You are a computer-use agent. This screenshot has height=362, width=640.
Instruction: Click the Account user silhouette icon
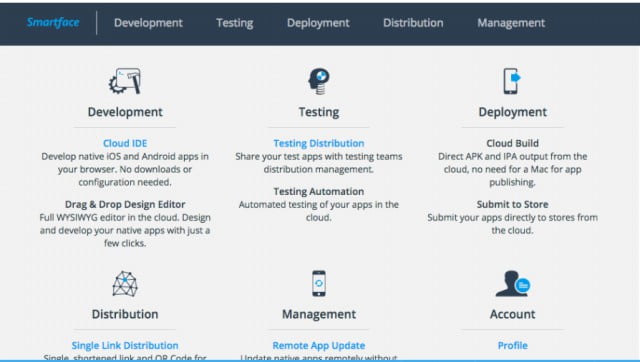pos(513,283)
